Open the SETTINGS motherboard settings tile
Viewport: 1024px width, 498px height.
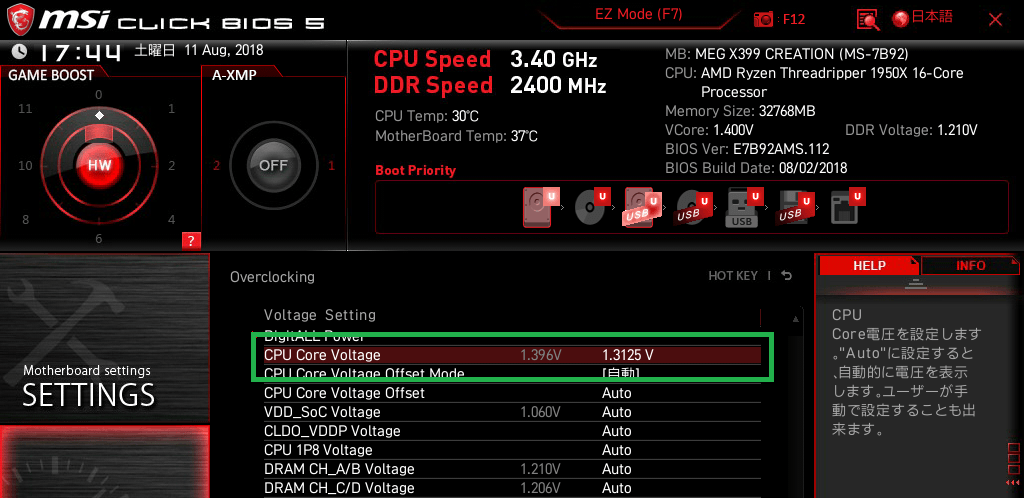[x=104, y=337]
